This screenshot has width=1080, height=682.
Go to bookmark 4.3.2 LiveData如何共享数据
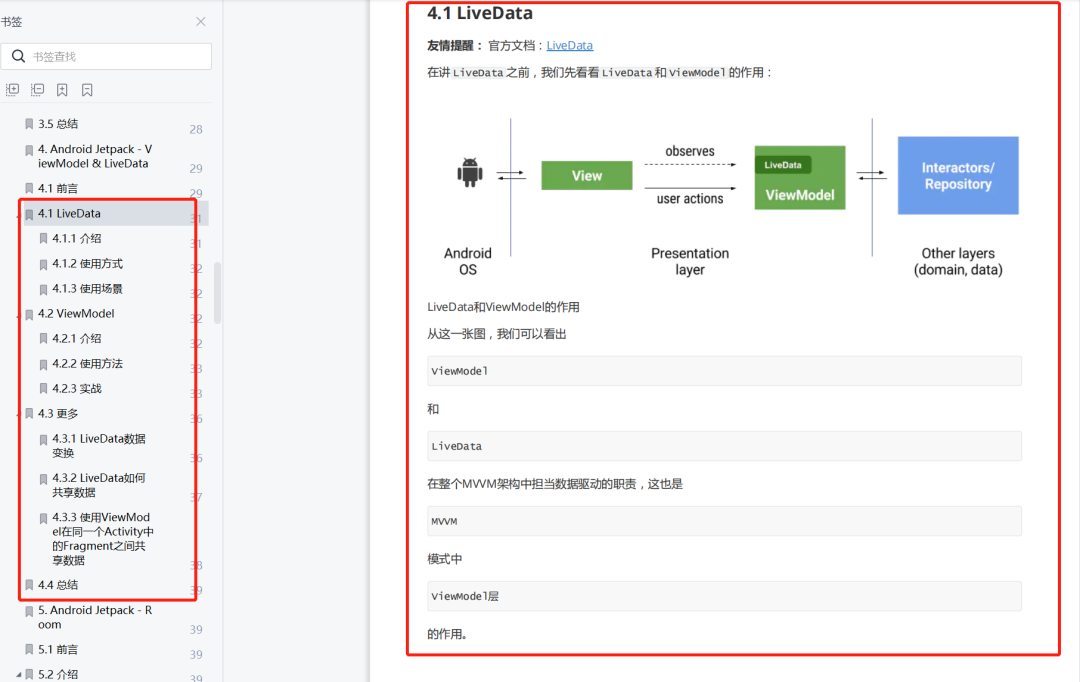(x=98, y=485)
